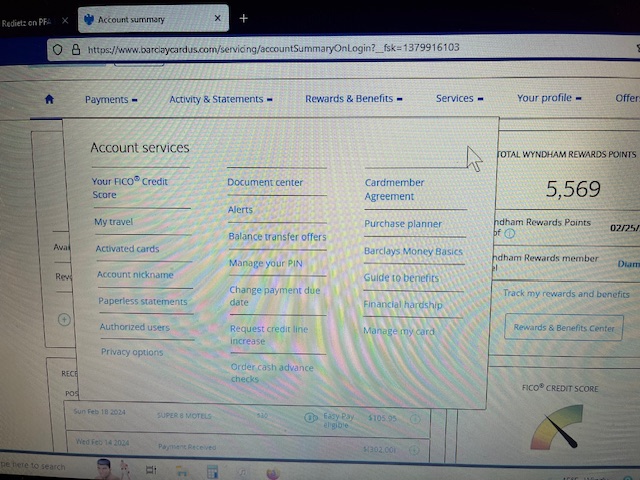Open Your profile dropdown
The height and width of the screenshot is (480, 640).
point(549,98)
